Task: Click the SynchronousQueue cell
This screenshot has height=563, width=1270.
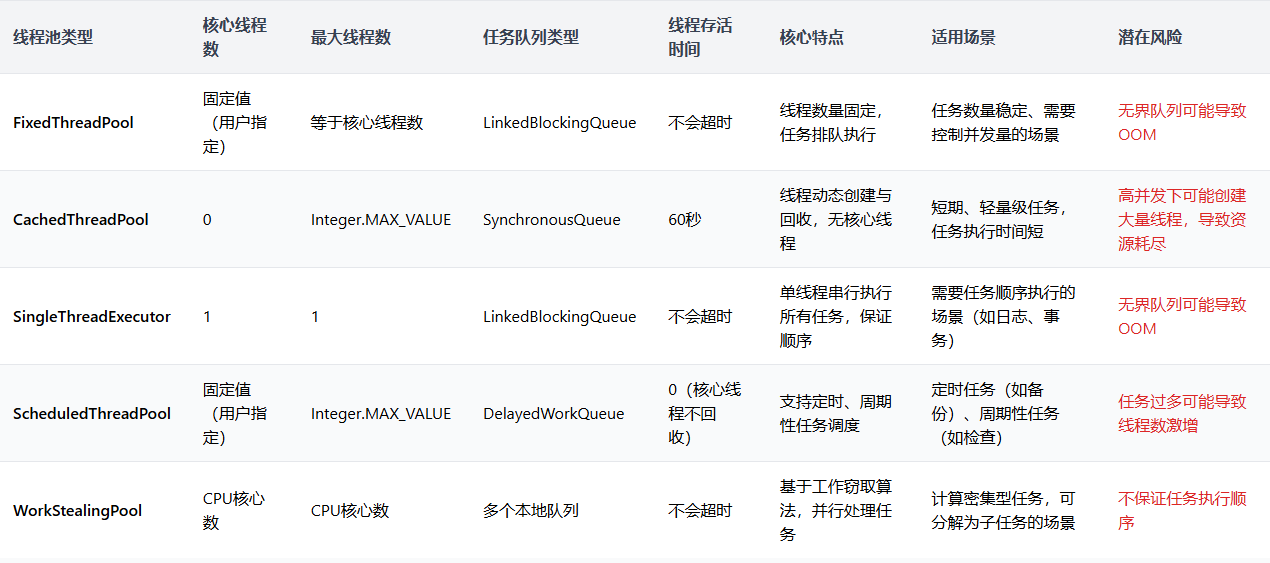Action: point(551,219)
